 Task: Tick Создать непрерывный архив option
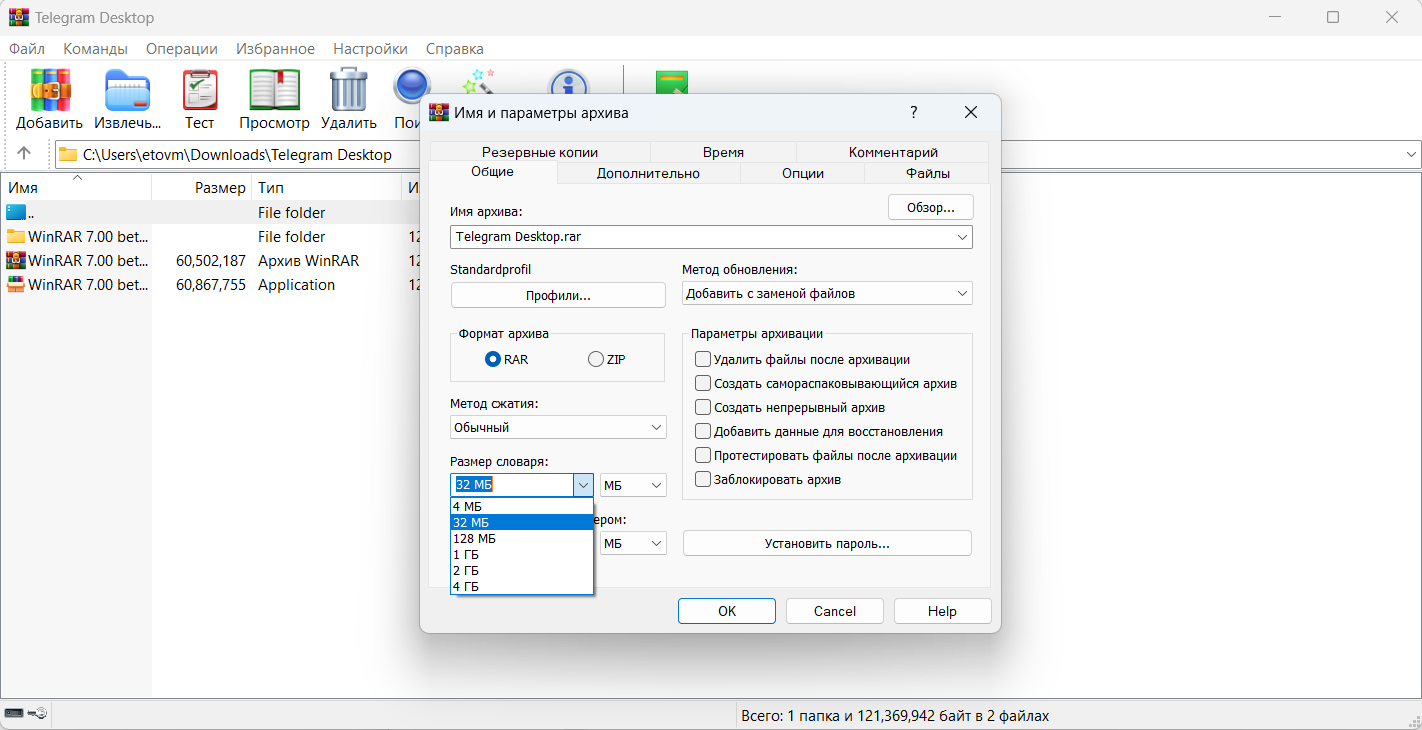click(x=703, y=407)
